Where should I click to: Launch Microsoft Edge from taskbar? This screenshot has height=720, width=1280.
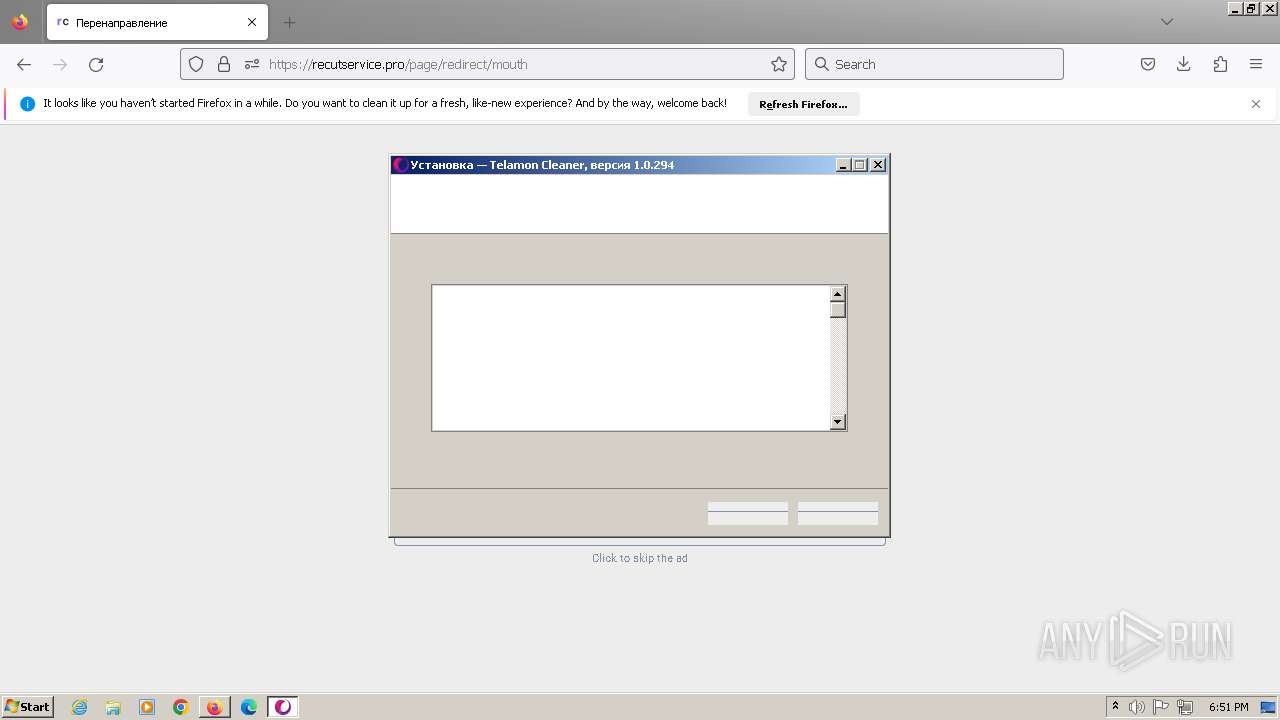click(x=249, y=707)
